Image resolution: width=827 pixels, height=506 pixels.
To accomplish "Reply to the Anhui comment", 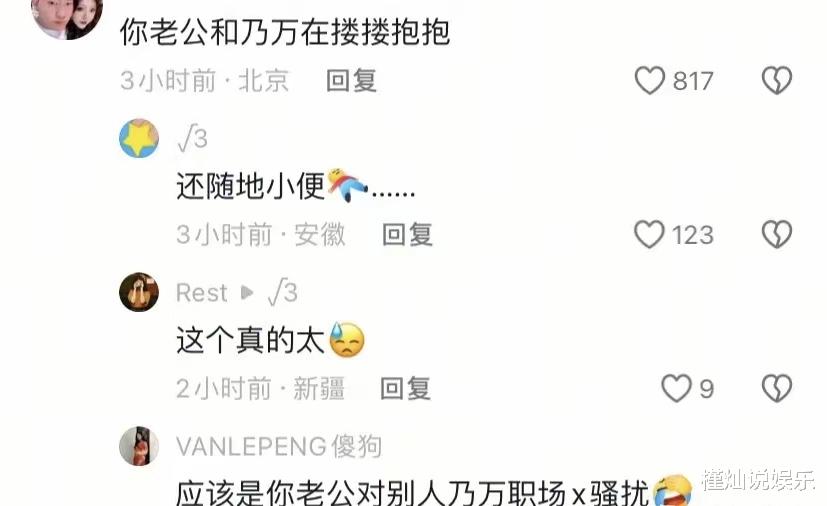I will coord(407,235).
